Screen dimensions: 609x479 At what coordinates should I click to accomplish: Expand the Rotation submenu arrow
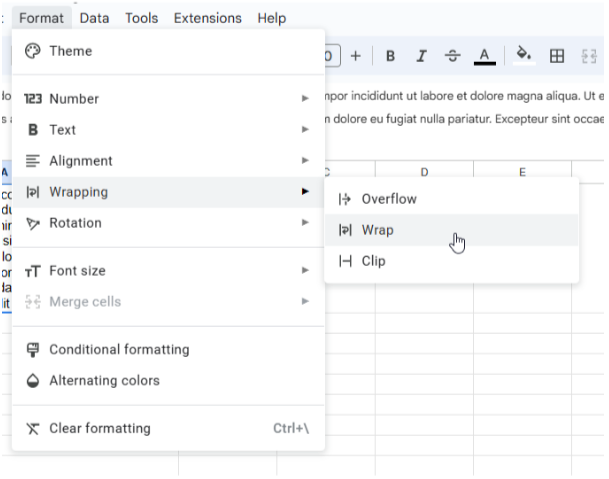coord(305,222)
